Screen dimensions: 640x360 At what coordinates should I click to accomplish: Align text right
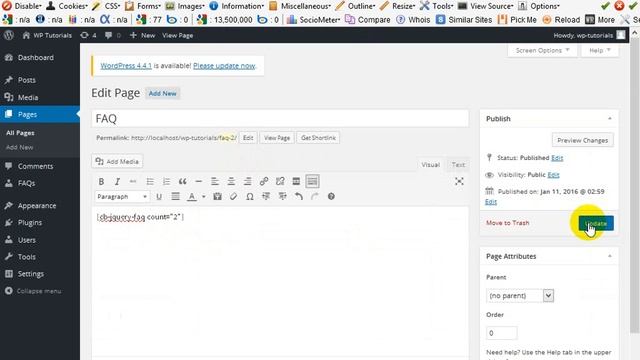point(247,181)
